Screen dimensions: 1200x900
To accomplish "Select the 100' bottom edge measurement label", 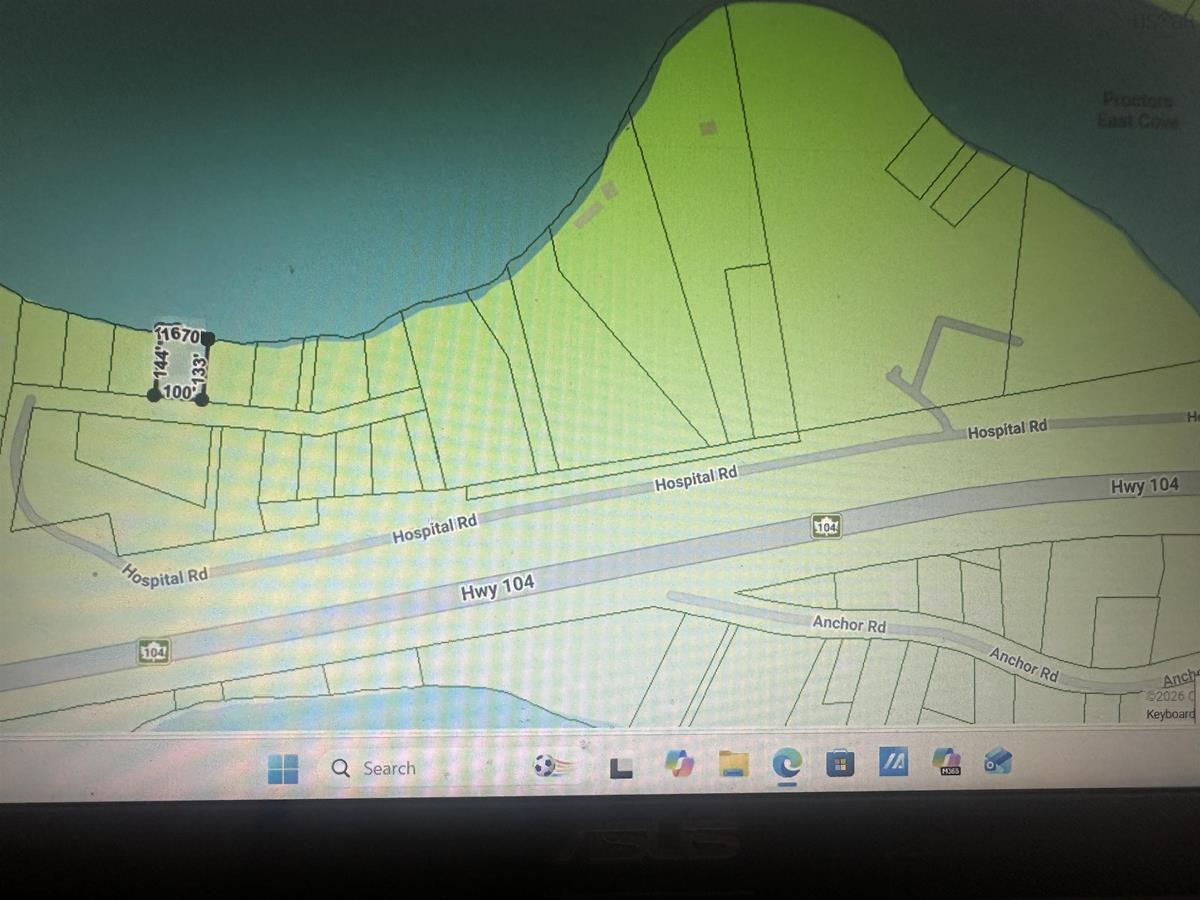I will pos(178,393).
